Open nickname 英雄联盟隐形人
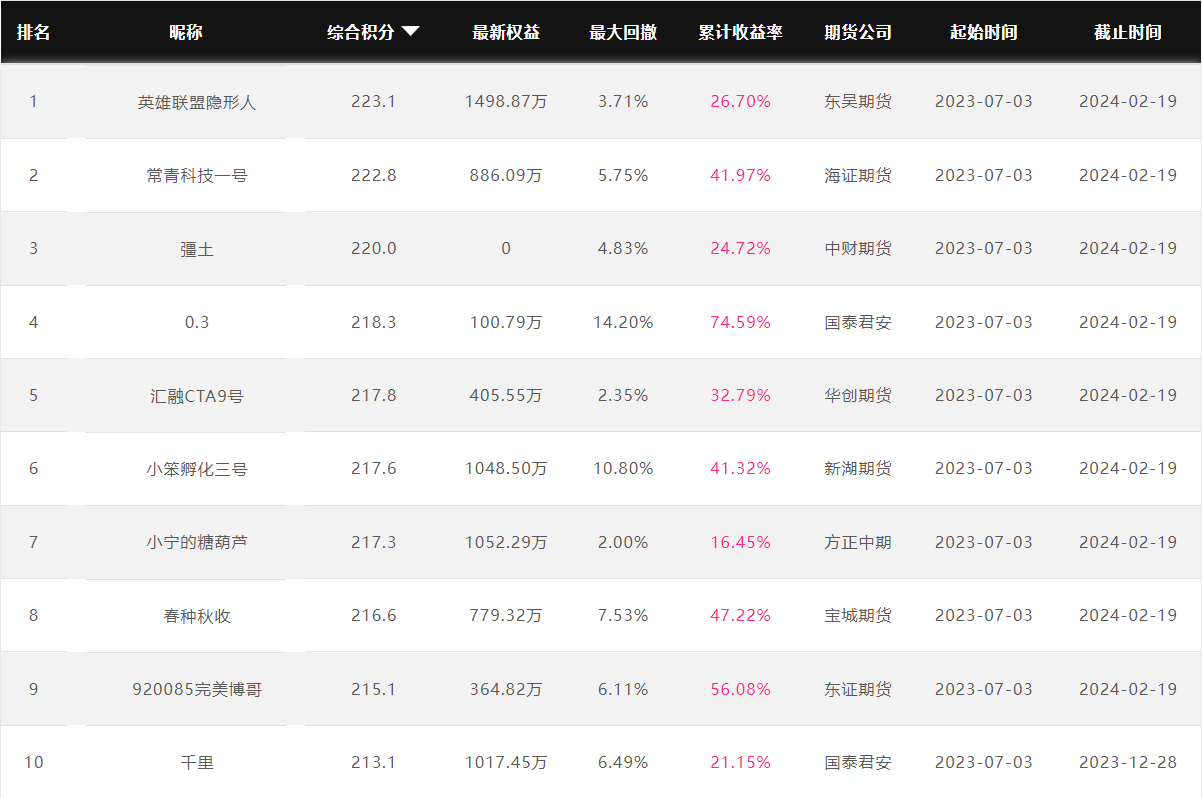Viewport: 1202px width, 798px height. pyautogui.click(x=197, y=102)
